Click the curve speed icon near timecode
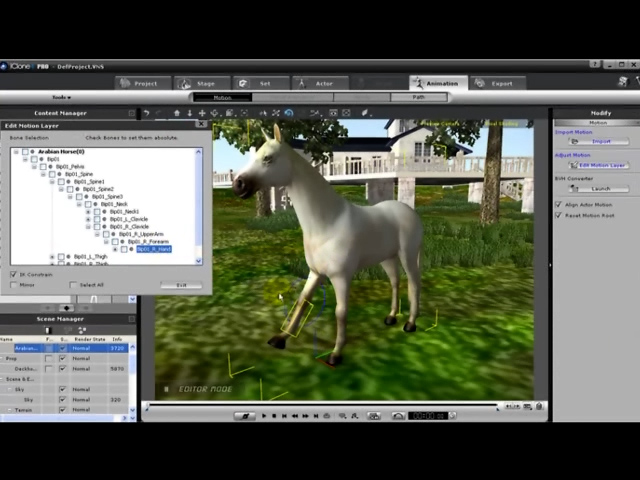 click(398, 416)
